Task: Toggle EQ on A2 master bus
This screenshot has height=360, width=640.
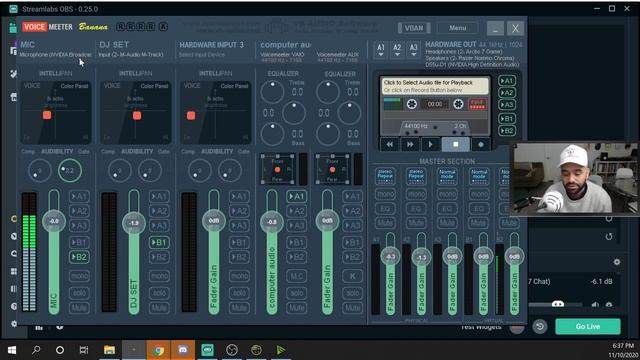Action: coord(416,209)
